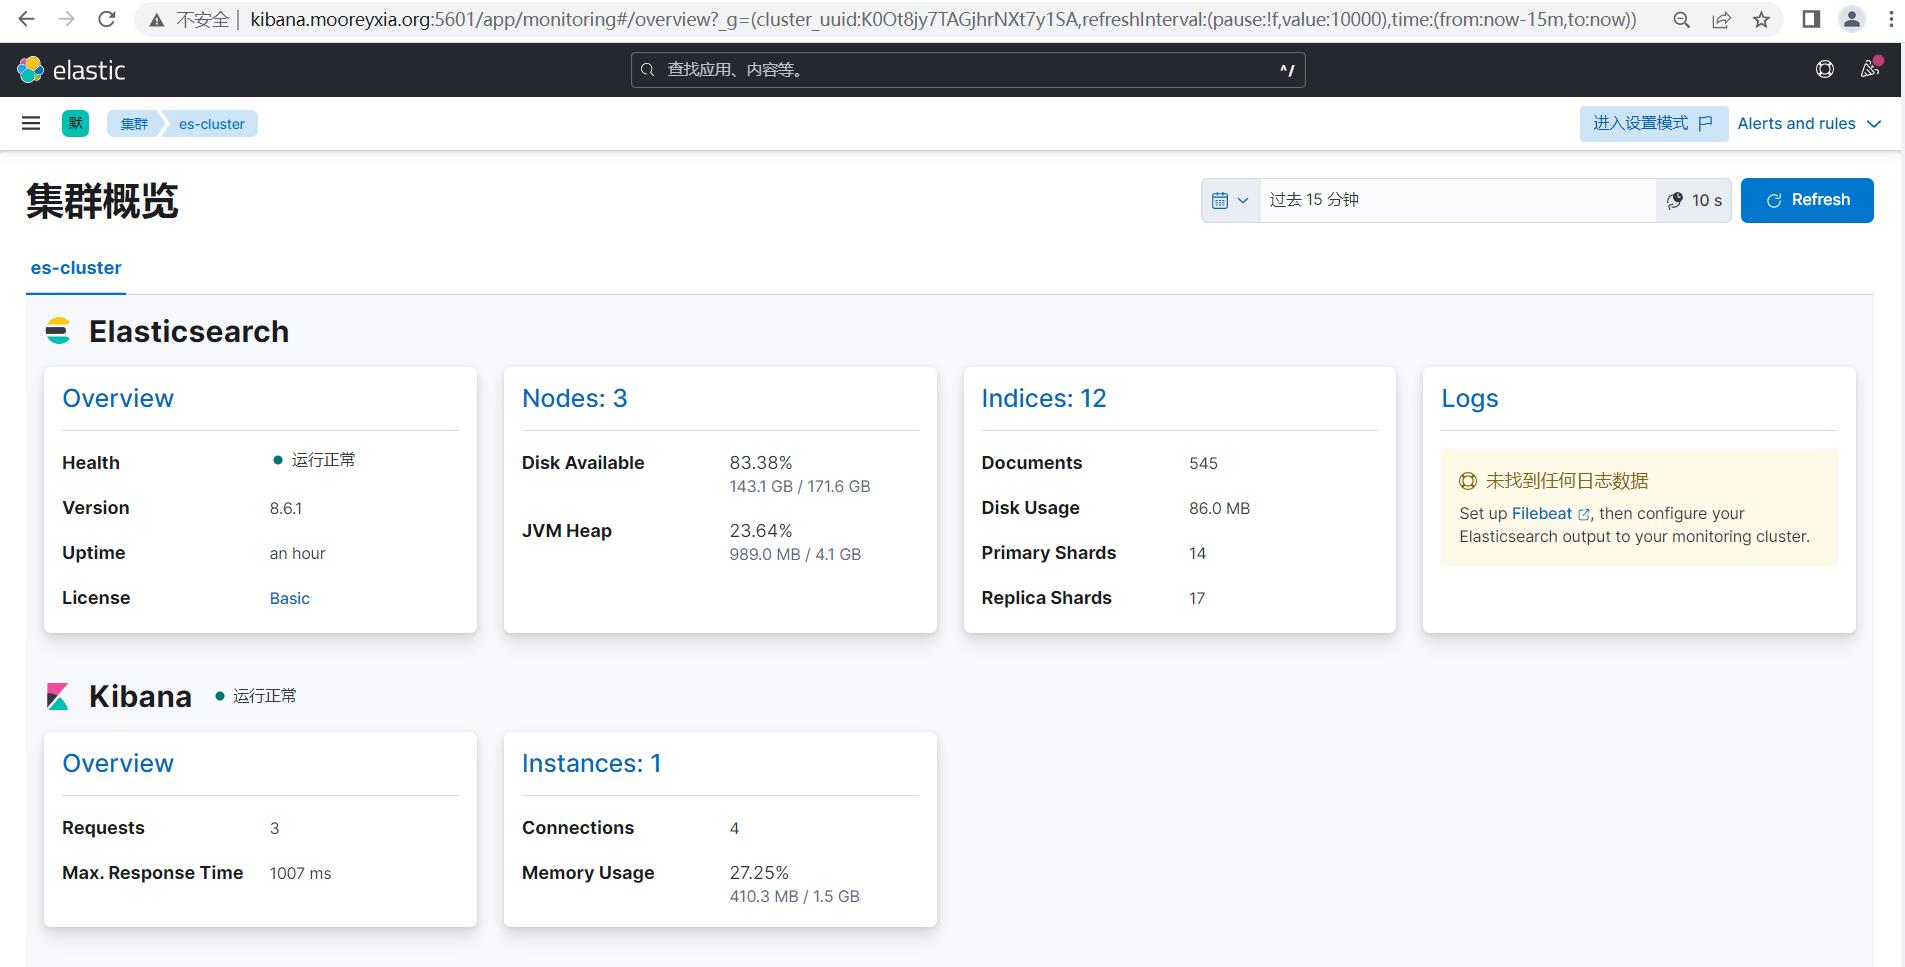This screenshot has width=1905, height=967.
Task: Click the Uptime value an hour
Action: coord(298,553)
